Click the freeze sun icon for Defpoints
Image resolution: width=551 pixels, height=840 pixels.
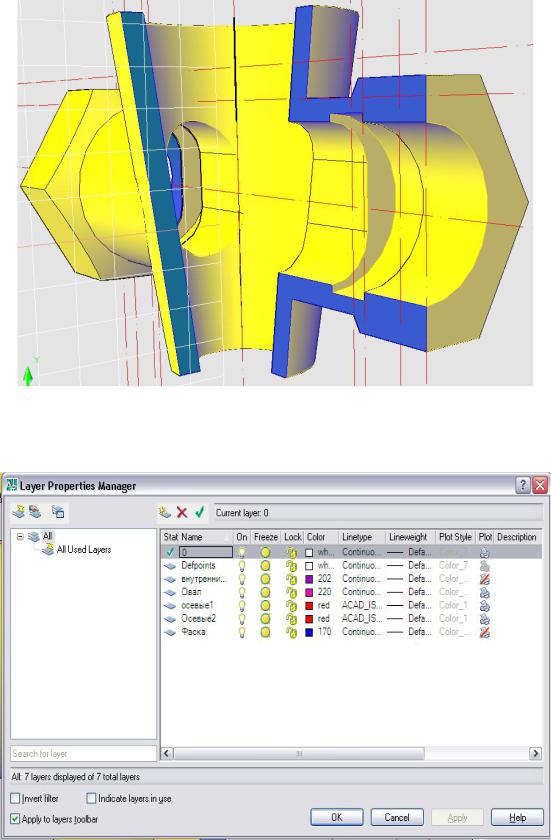[265, 566]
